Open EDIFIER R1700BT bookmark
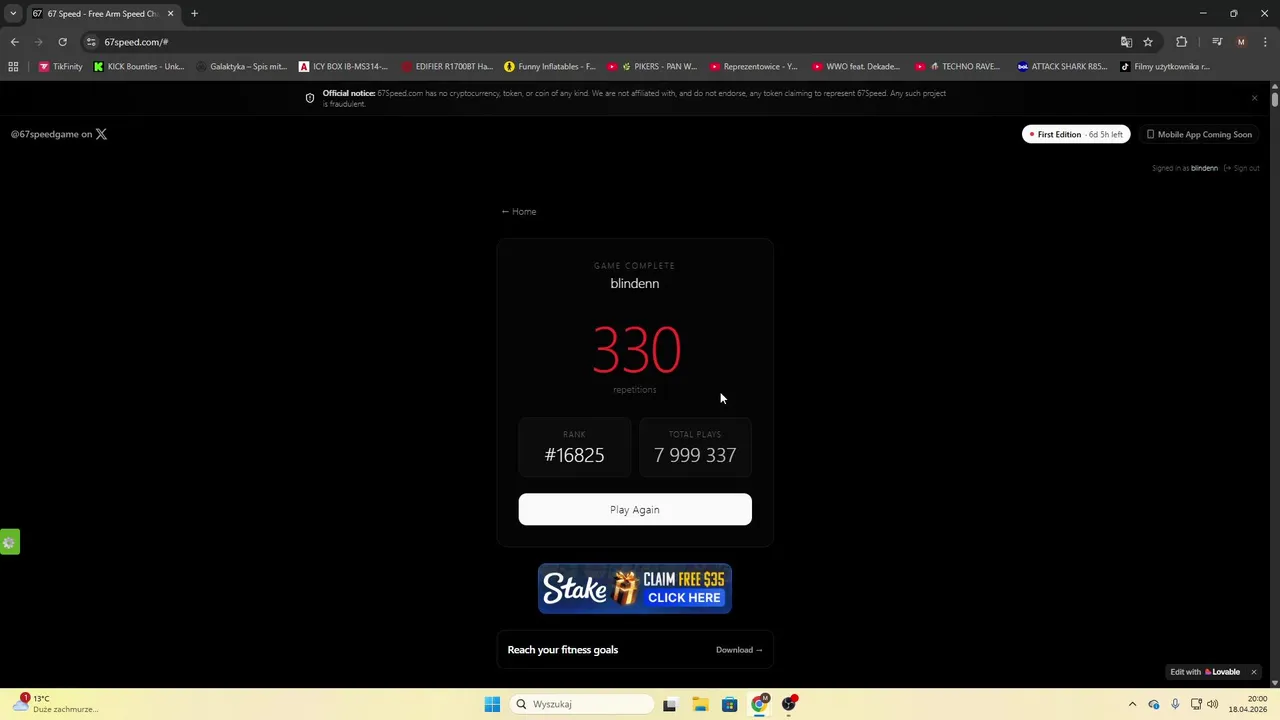Image resolution: width=1280 pixels, height=720 pixels. pyautogui.click(x=446, y=67)
